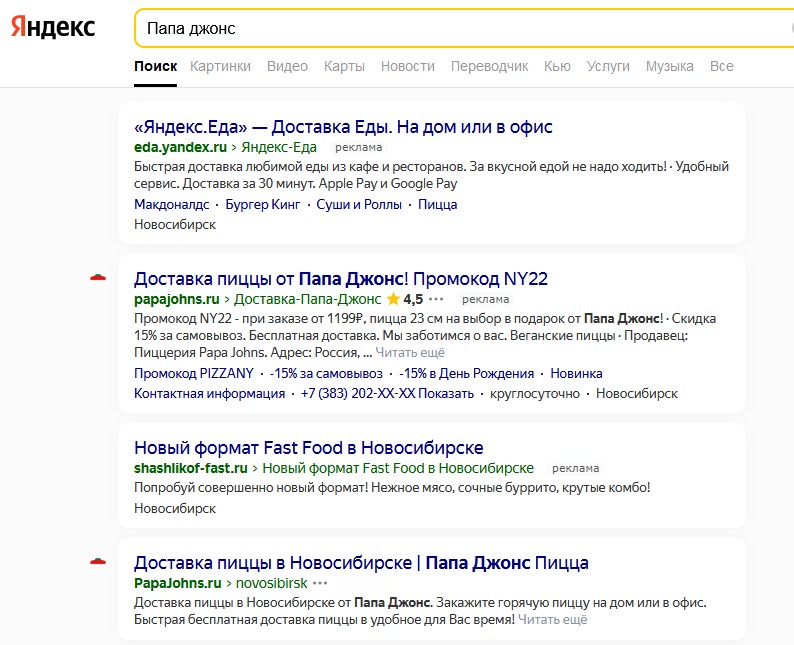Screen dimensions: 794x645
Task: Open the Карты tab
Action: 344,66
